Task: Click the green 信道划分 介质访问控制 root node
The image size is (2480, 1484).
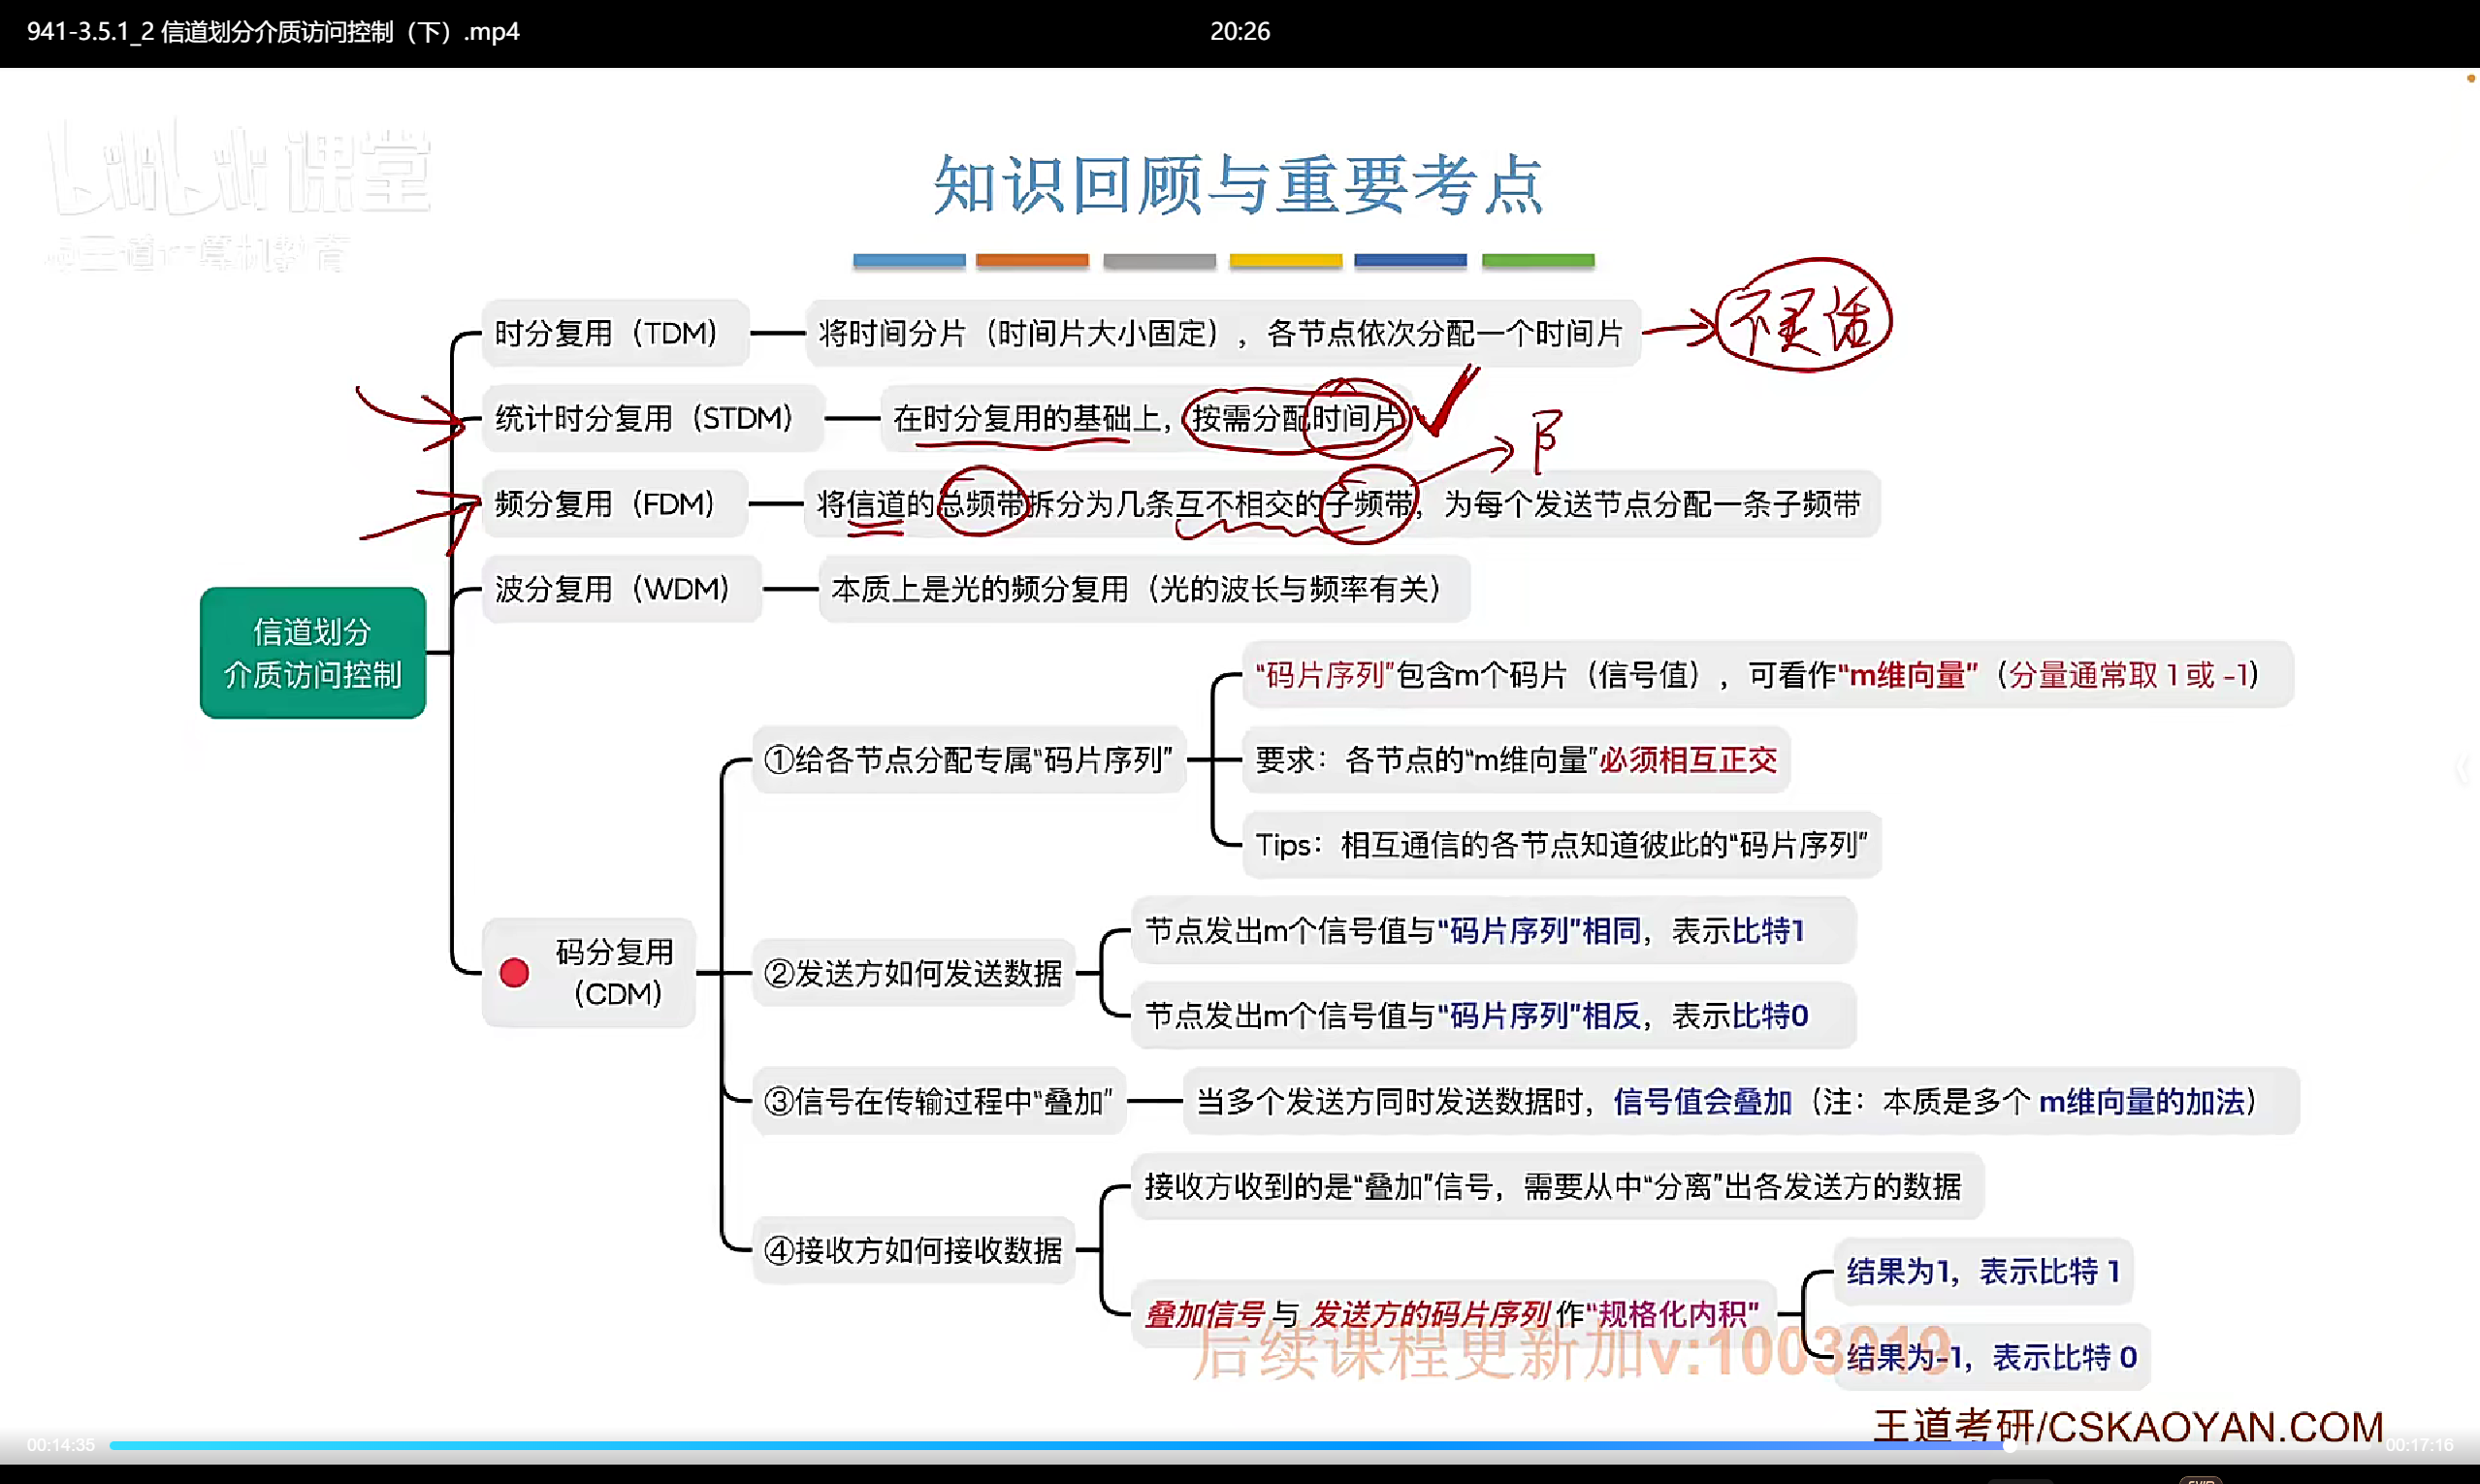Action: pyautogui.click(x=313, y=653)
